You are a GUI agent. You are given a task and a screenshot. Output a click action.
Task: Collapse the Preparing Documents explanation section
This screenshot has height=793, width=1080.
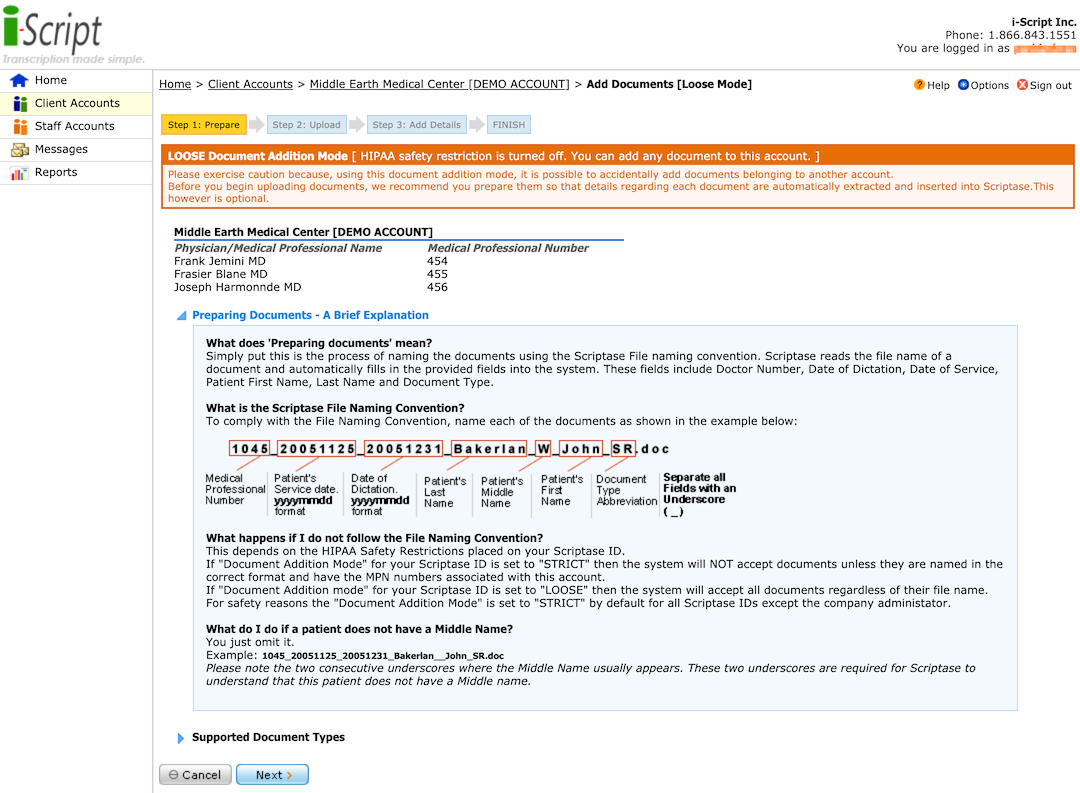(182, 315)
